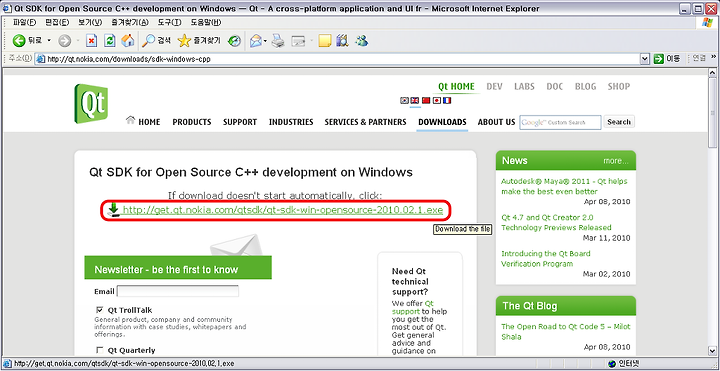Go to the browser Home page icon

pyautogui.click(x=128, y=41)
